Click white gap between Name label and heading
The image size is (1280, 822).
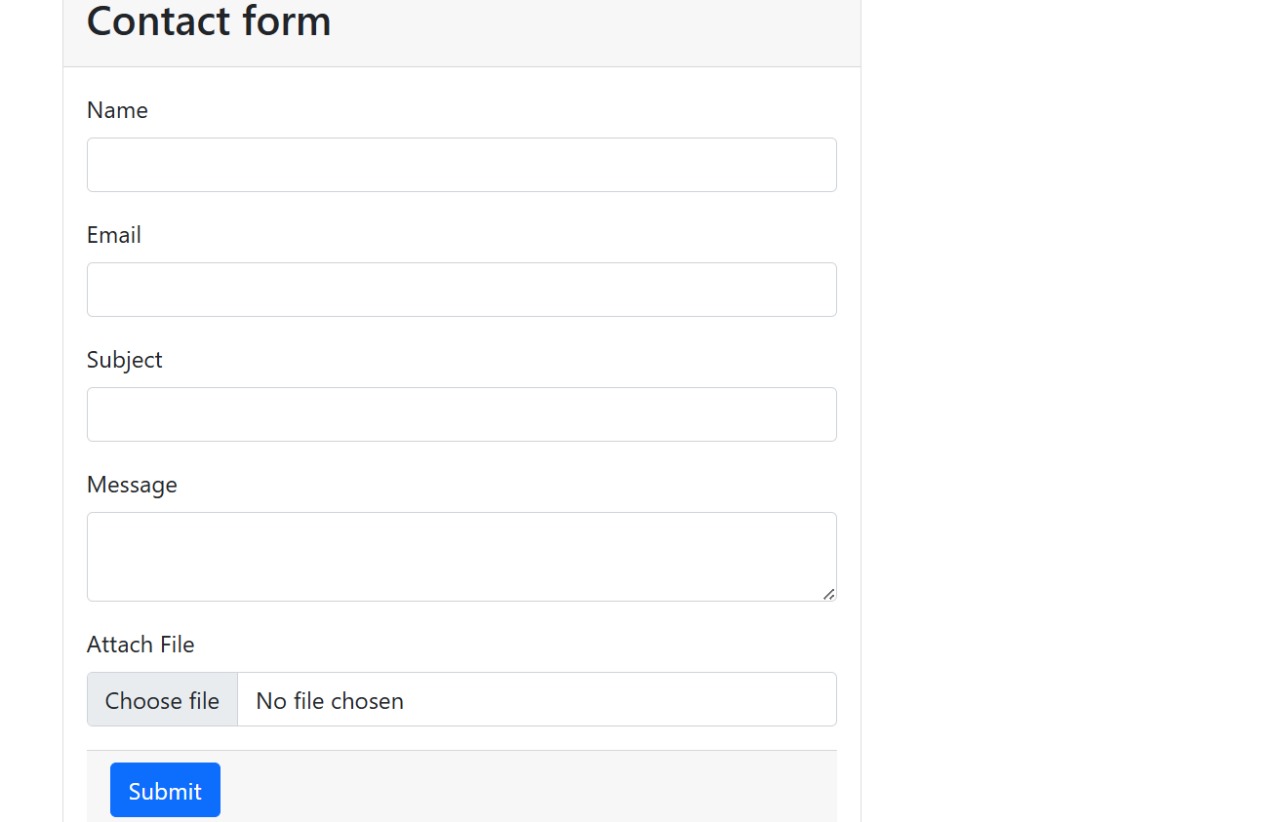pos(461,82)
